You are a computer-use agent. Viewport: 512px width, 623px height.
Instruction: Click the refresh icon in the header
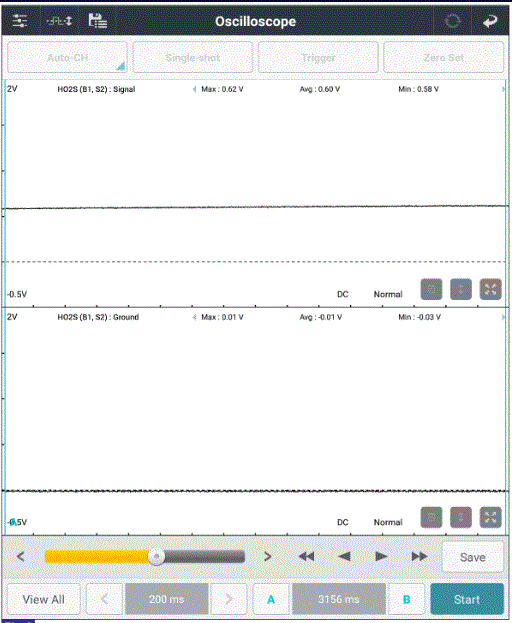point(452,21)
